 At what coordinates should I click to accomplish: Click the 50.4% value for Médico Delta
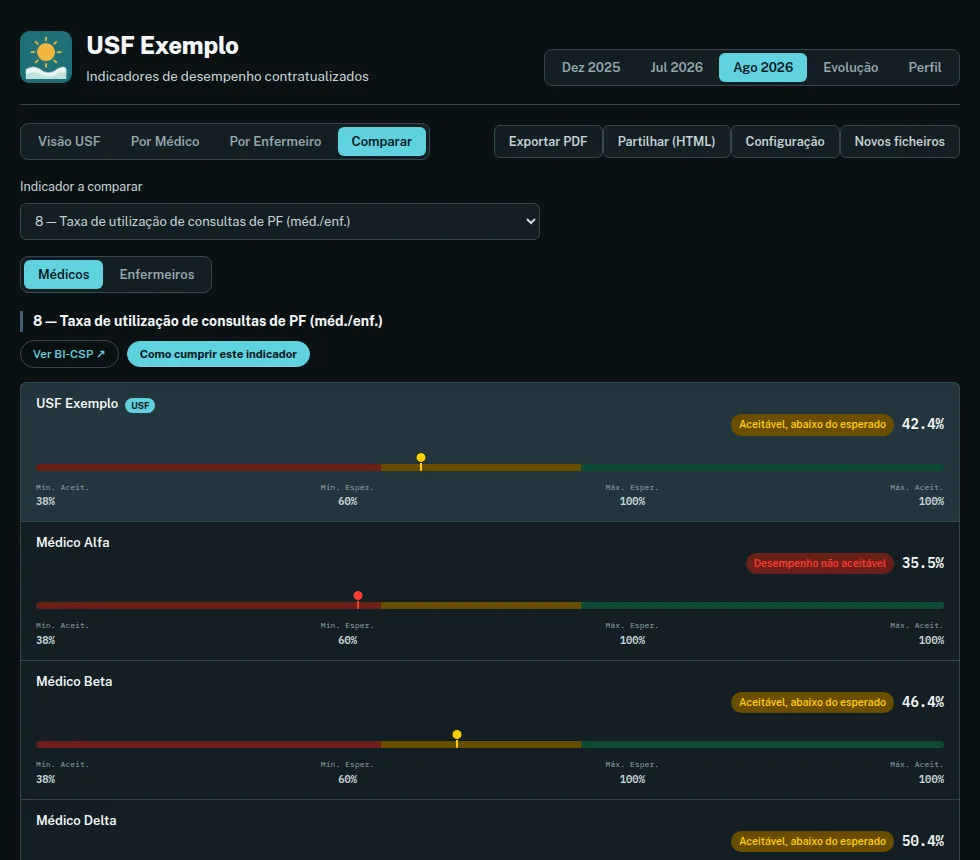coord(922,841)
